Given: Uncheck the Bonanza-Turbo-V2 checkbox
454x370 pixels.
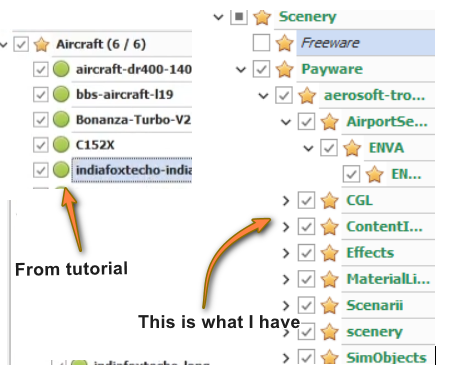Looking at the screenshot, I should click(x=41, y=120).
